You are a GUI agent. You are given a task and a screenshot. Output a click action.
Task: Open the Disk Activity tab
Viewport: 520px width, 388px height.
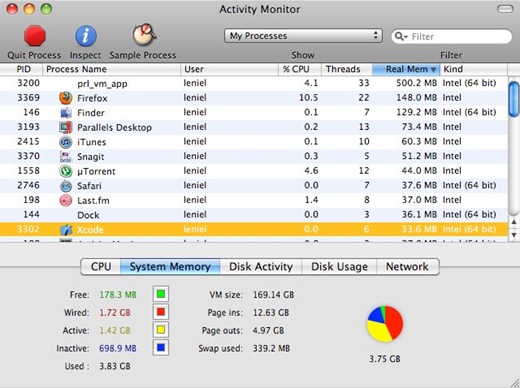coord(261,267)
